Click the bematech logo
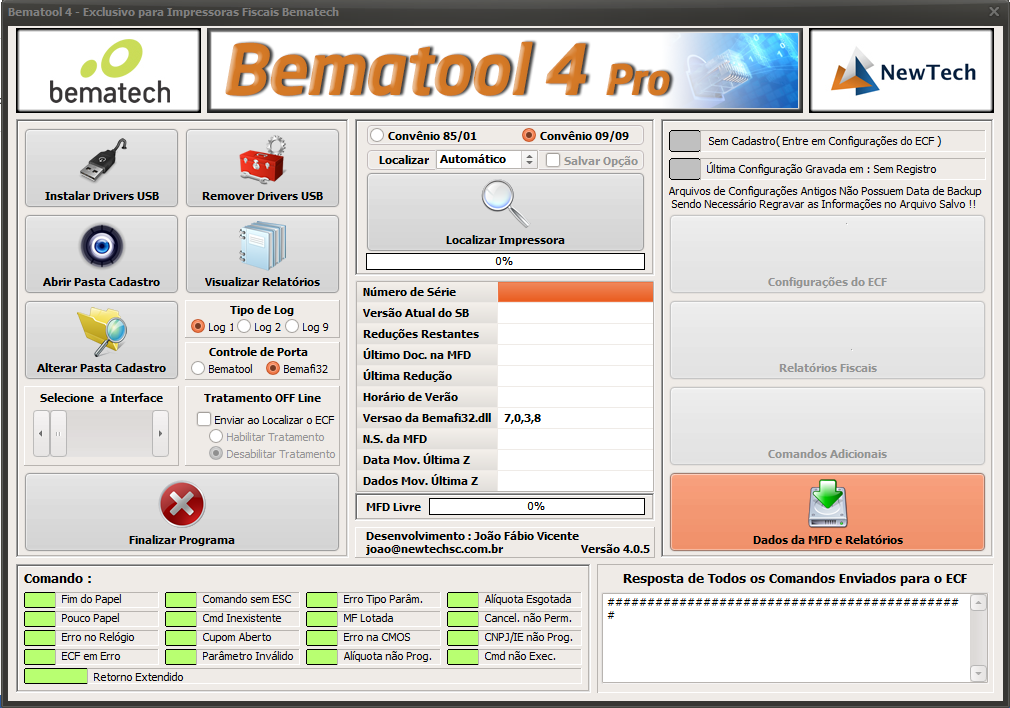This screenshot has height=708, width=1010. [109, 71]
